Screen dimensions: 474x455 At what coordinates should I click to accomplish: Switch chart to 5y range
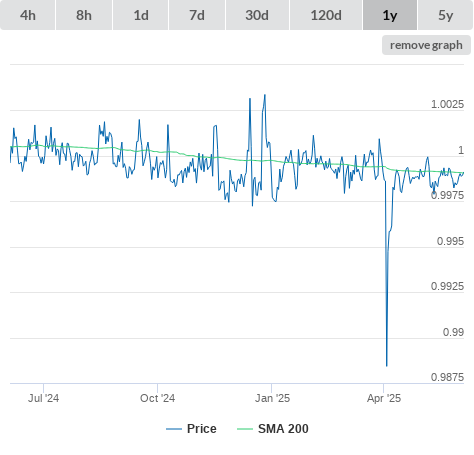click(x=446, y=15)
